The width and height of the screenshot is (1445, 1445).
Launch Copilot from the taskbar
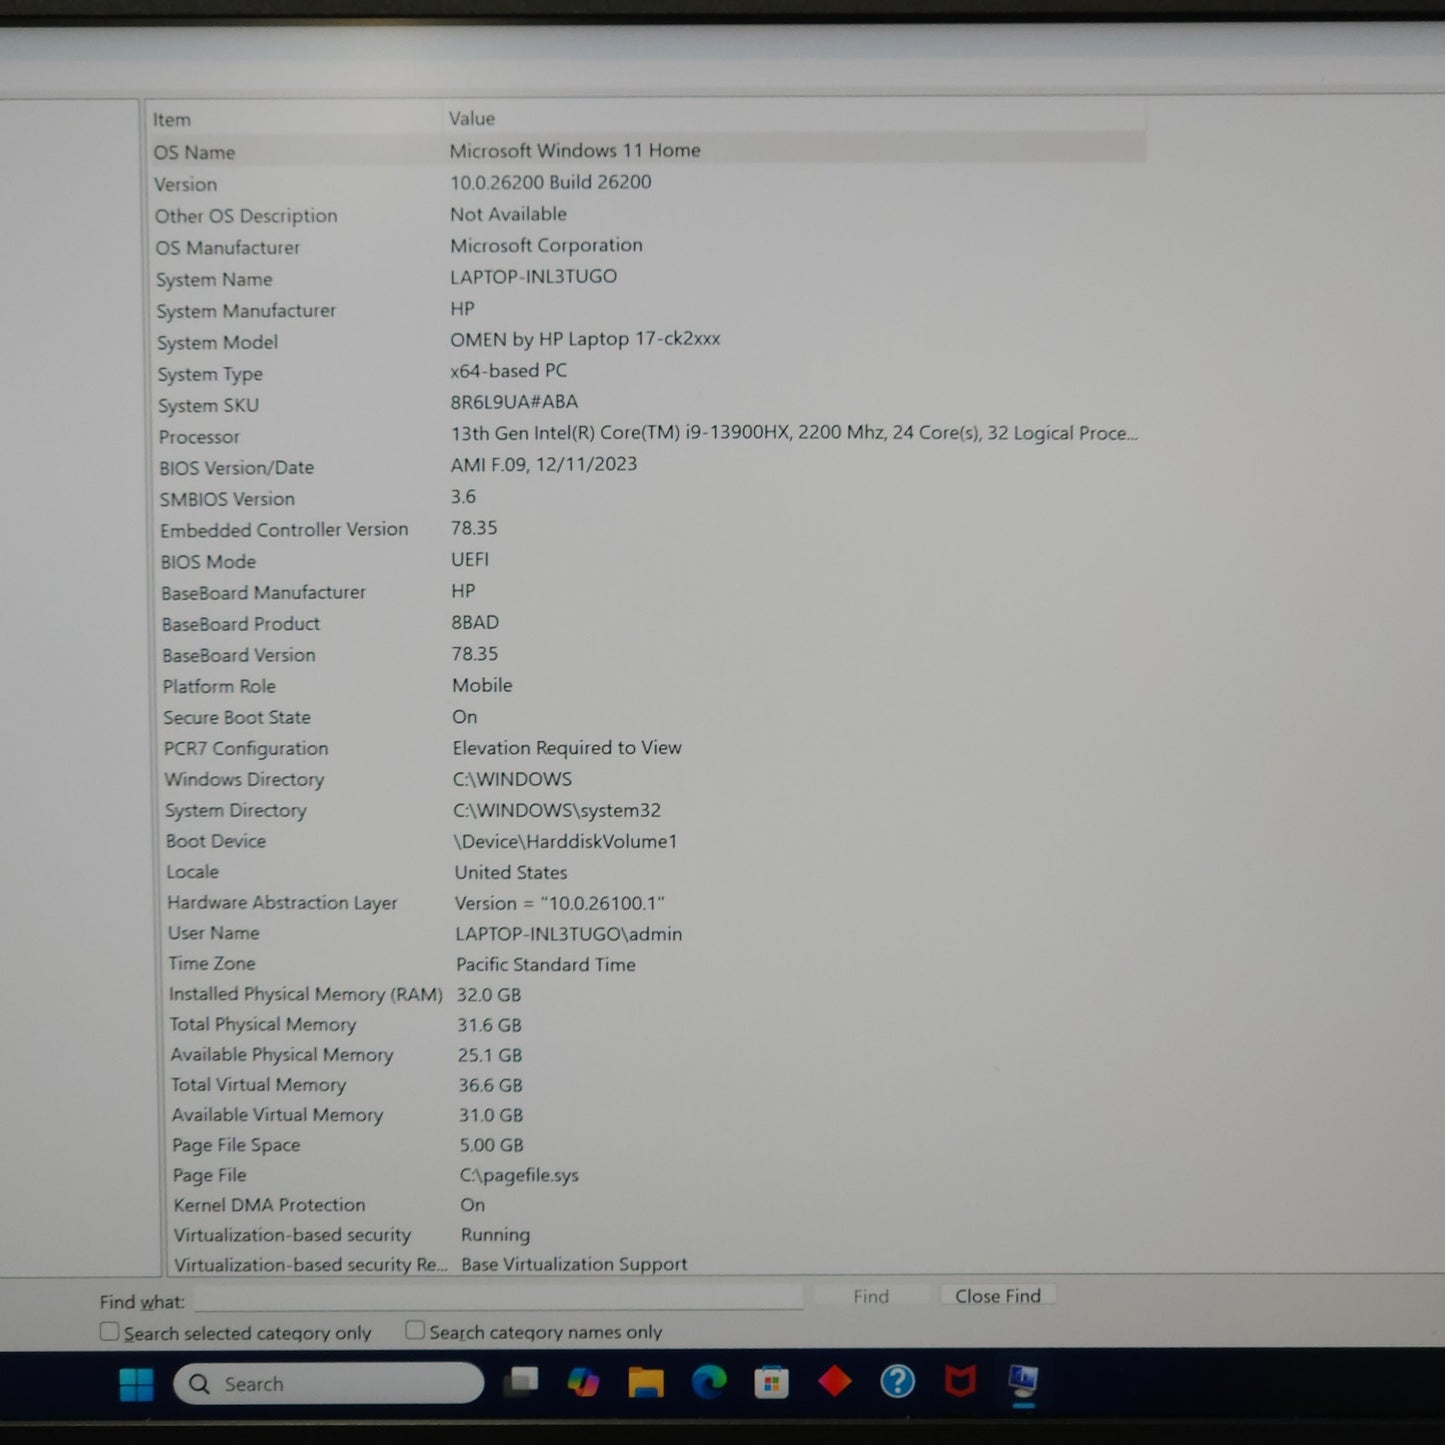tap(583, 1383)
